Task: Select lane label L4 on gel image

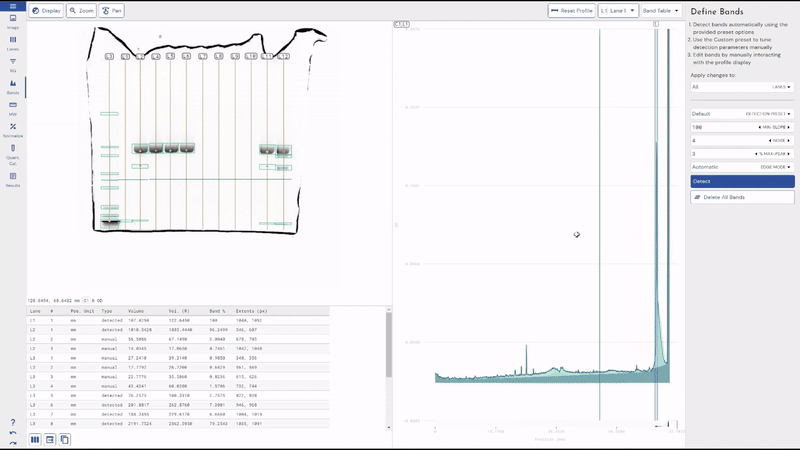Action: (156, 57)
